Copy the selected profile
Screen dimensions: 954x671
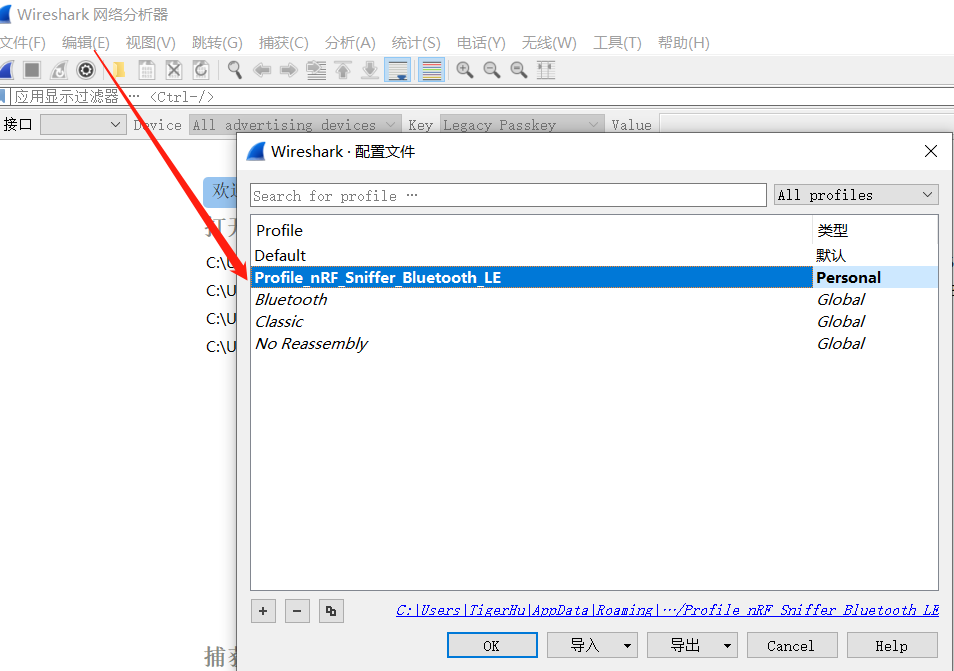[331, 611]
